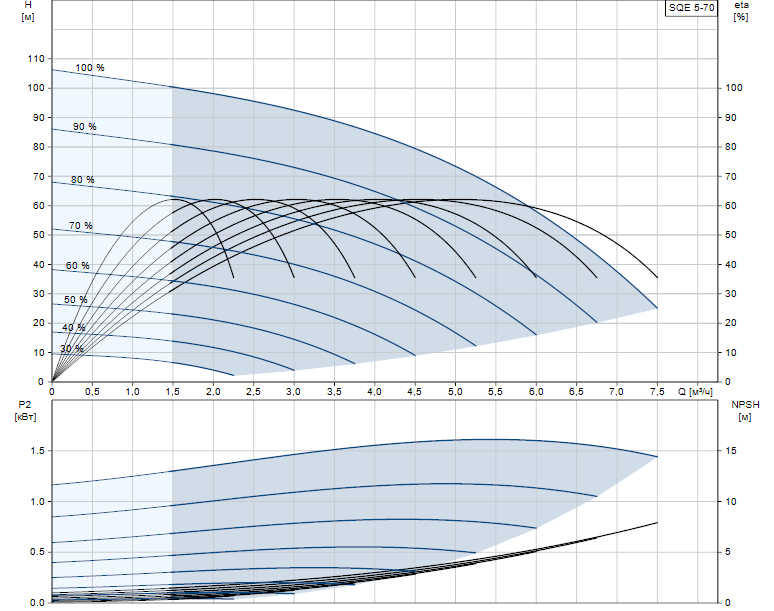Click the Q [м³/ч] flow axis title
This screenshot has height=611, width=774.
pos(695,392)
